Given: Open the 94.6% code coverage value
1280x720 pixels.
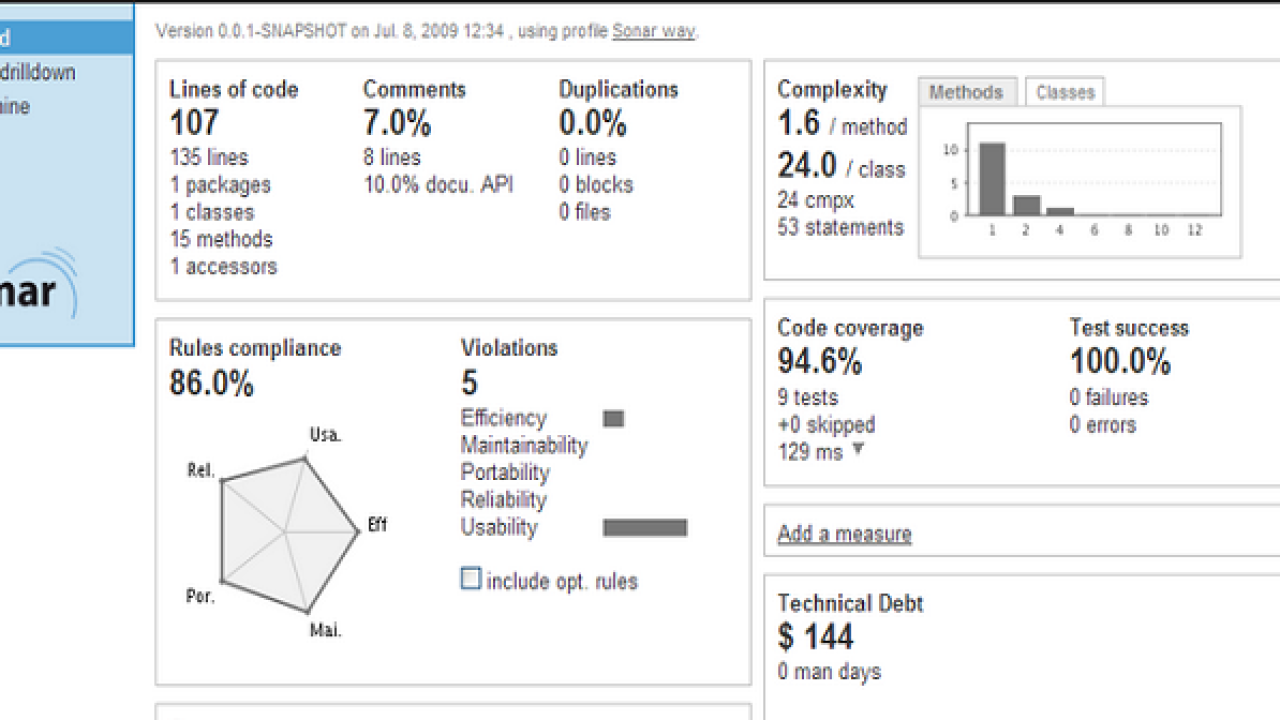Looking at the screenshot, I should click(820, 361).
